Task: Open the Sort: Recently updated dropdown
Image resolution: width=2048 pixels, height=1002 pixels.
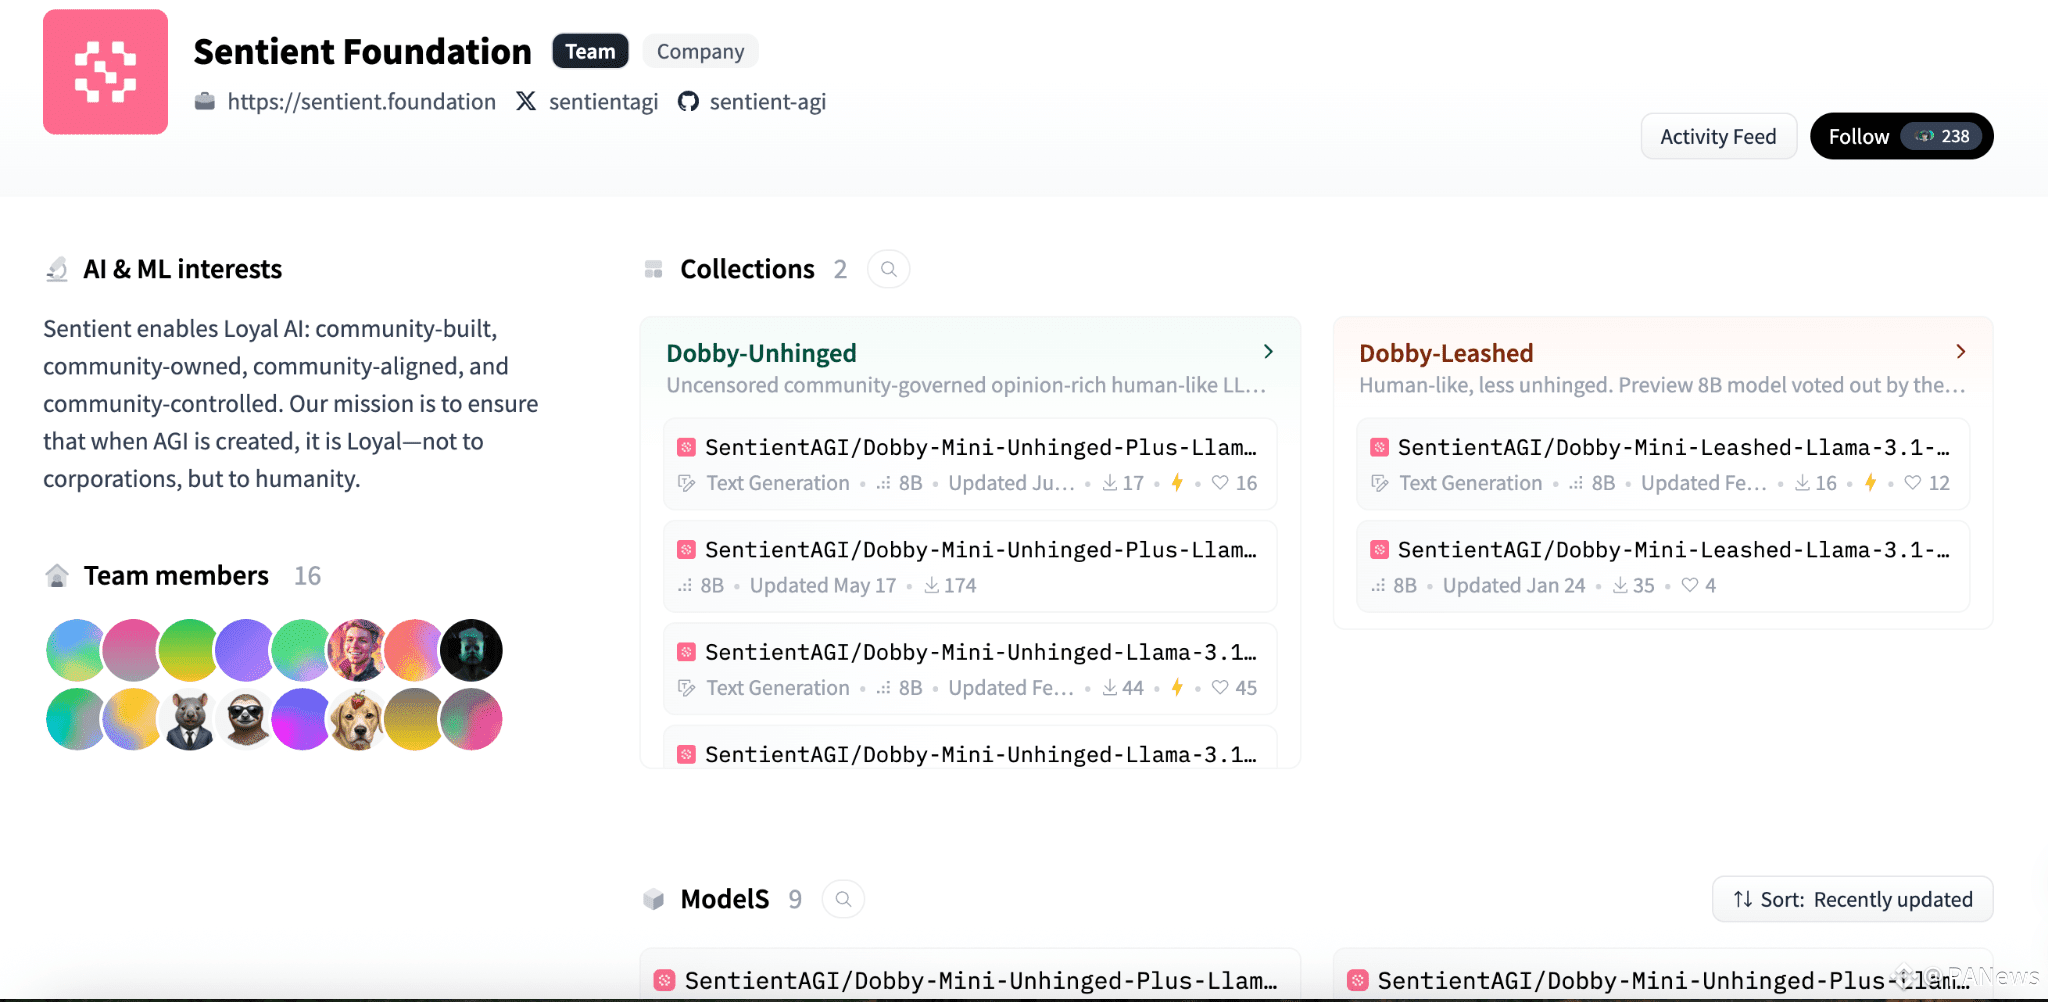Action: point(1852,899)
